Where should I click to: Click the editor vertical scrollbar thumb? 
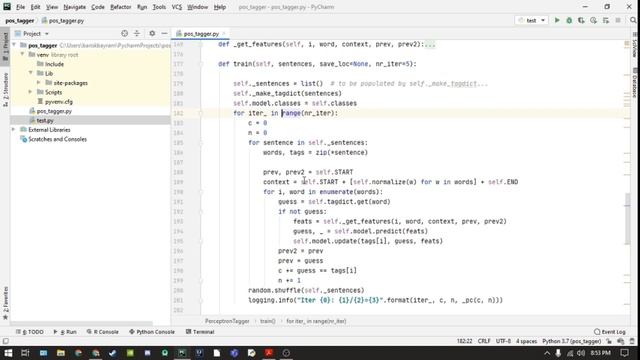tap(627, 219)
